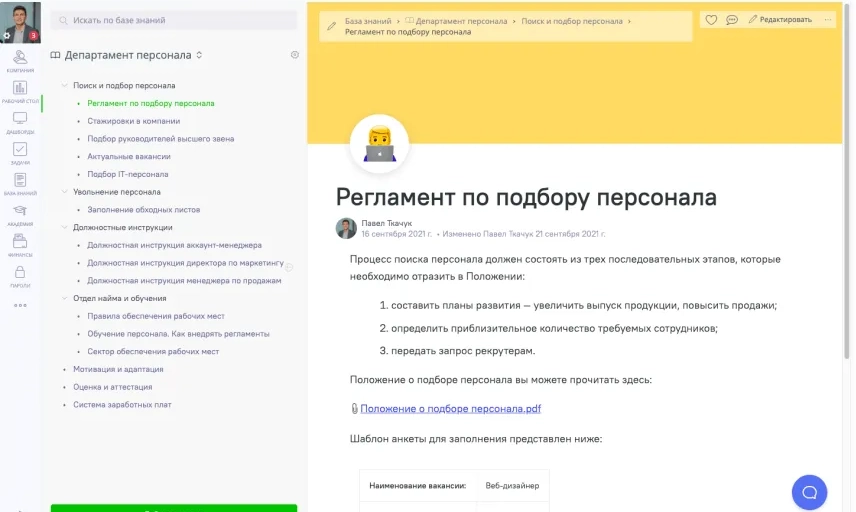Screen dimensions: 856x512
Task: Open Рабочий стол from the sidebar
Action: [20, 91]
